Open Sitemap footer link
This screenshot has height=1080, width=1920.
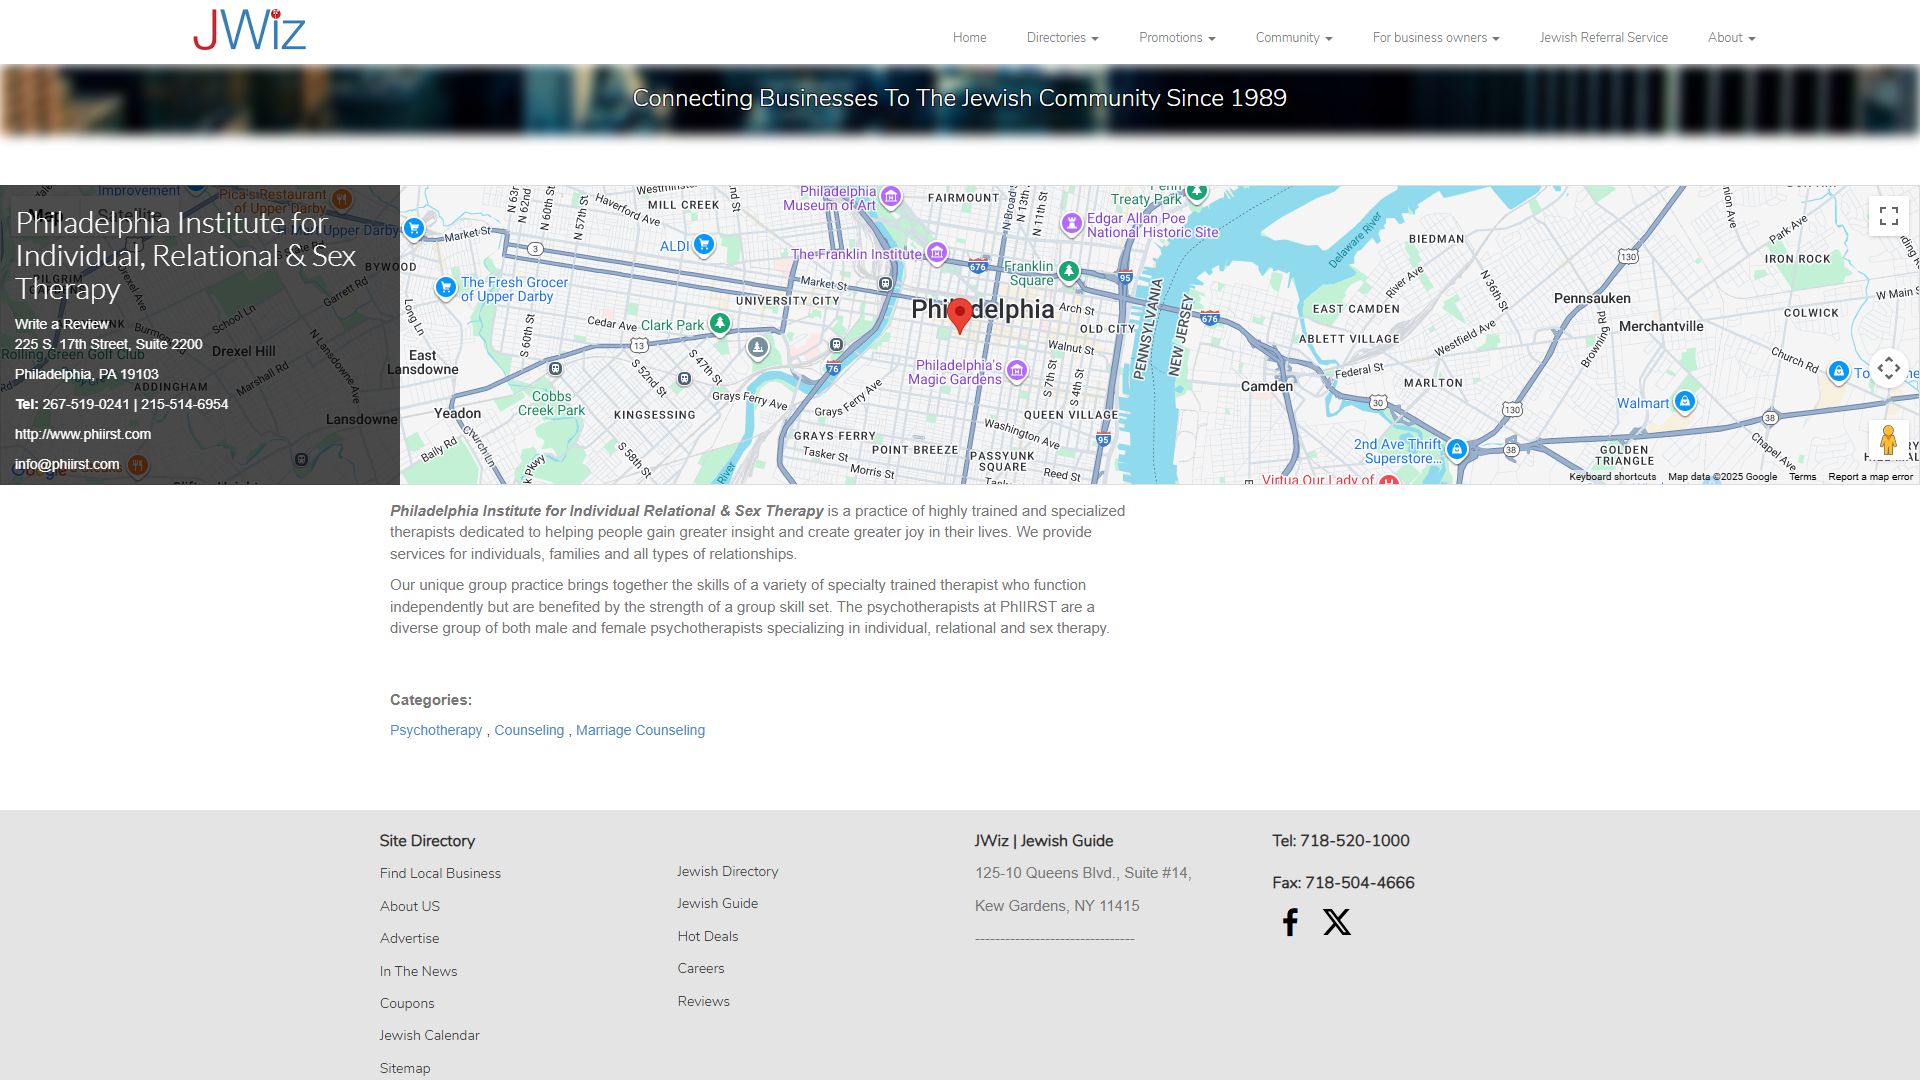point(405,1068)
